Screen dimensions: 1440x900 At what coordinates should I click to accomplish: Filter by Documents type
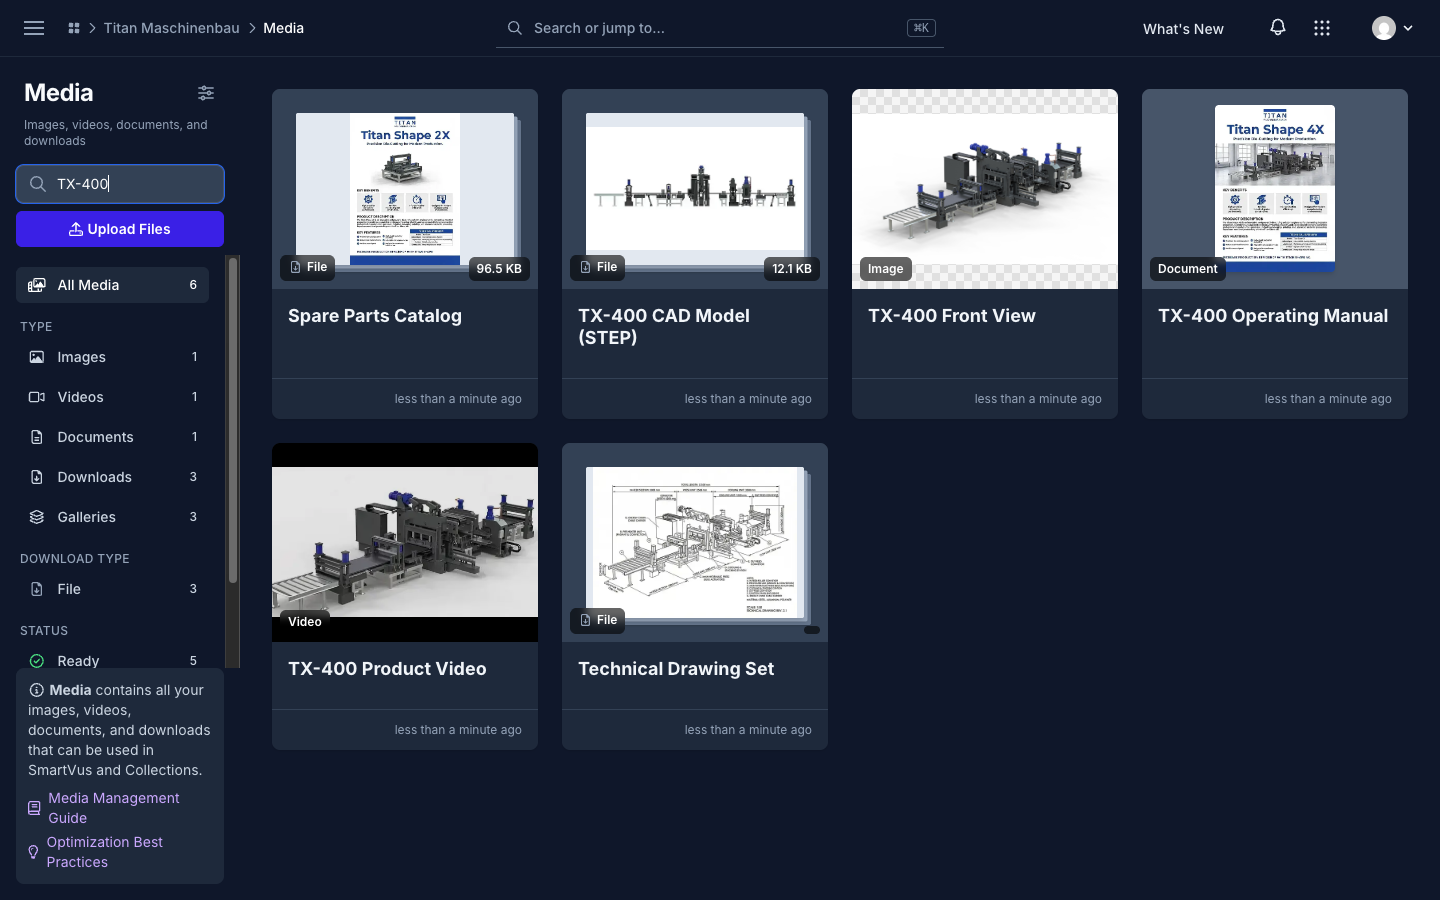point(113,437)
